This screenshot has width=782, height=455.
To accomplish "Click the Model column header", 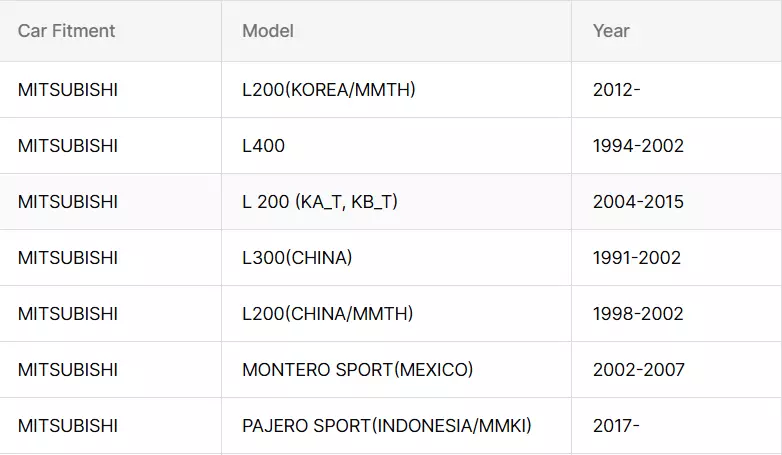I will [x=268, y=31].
